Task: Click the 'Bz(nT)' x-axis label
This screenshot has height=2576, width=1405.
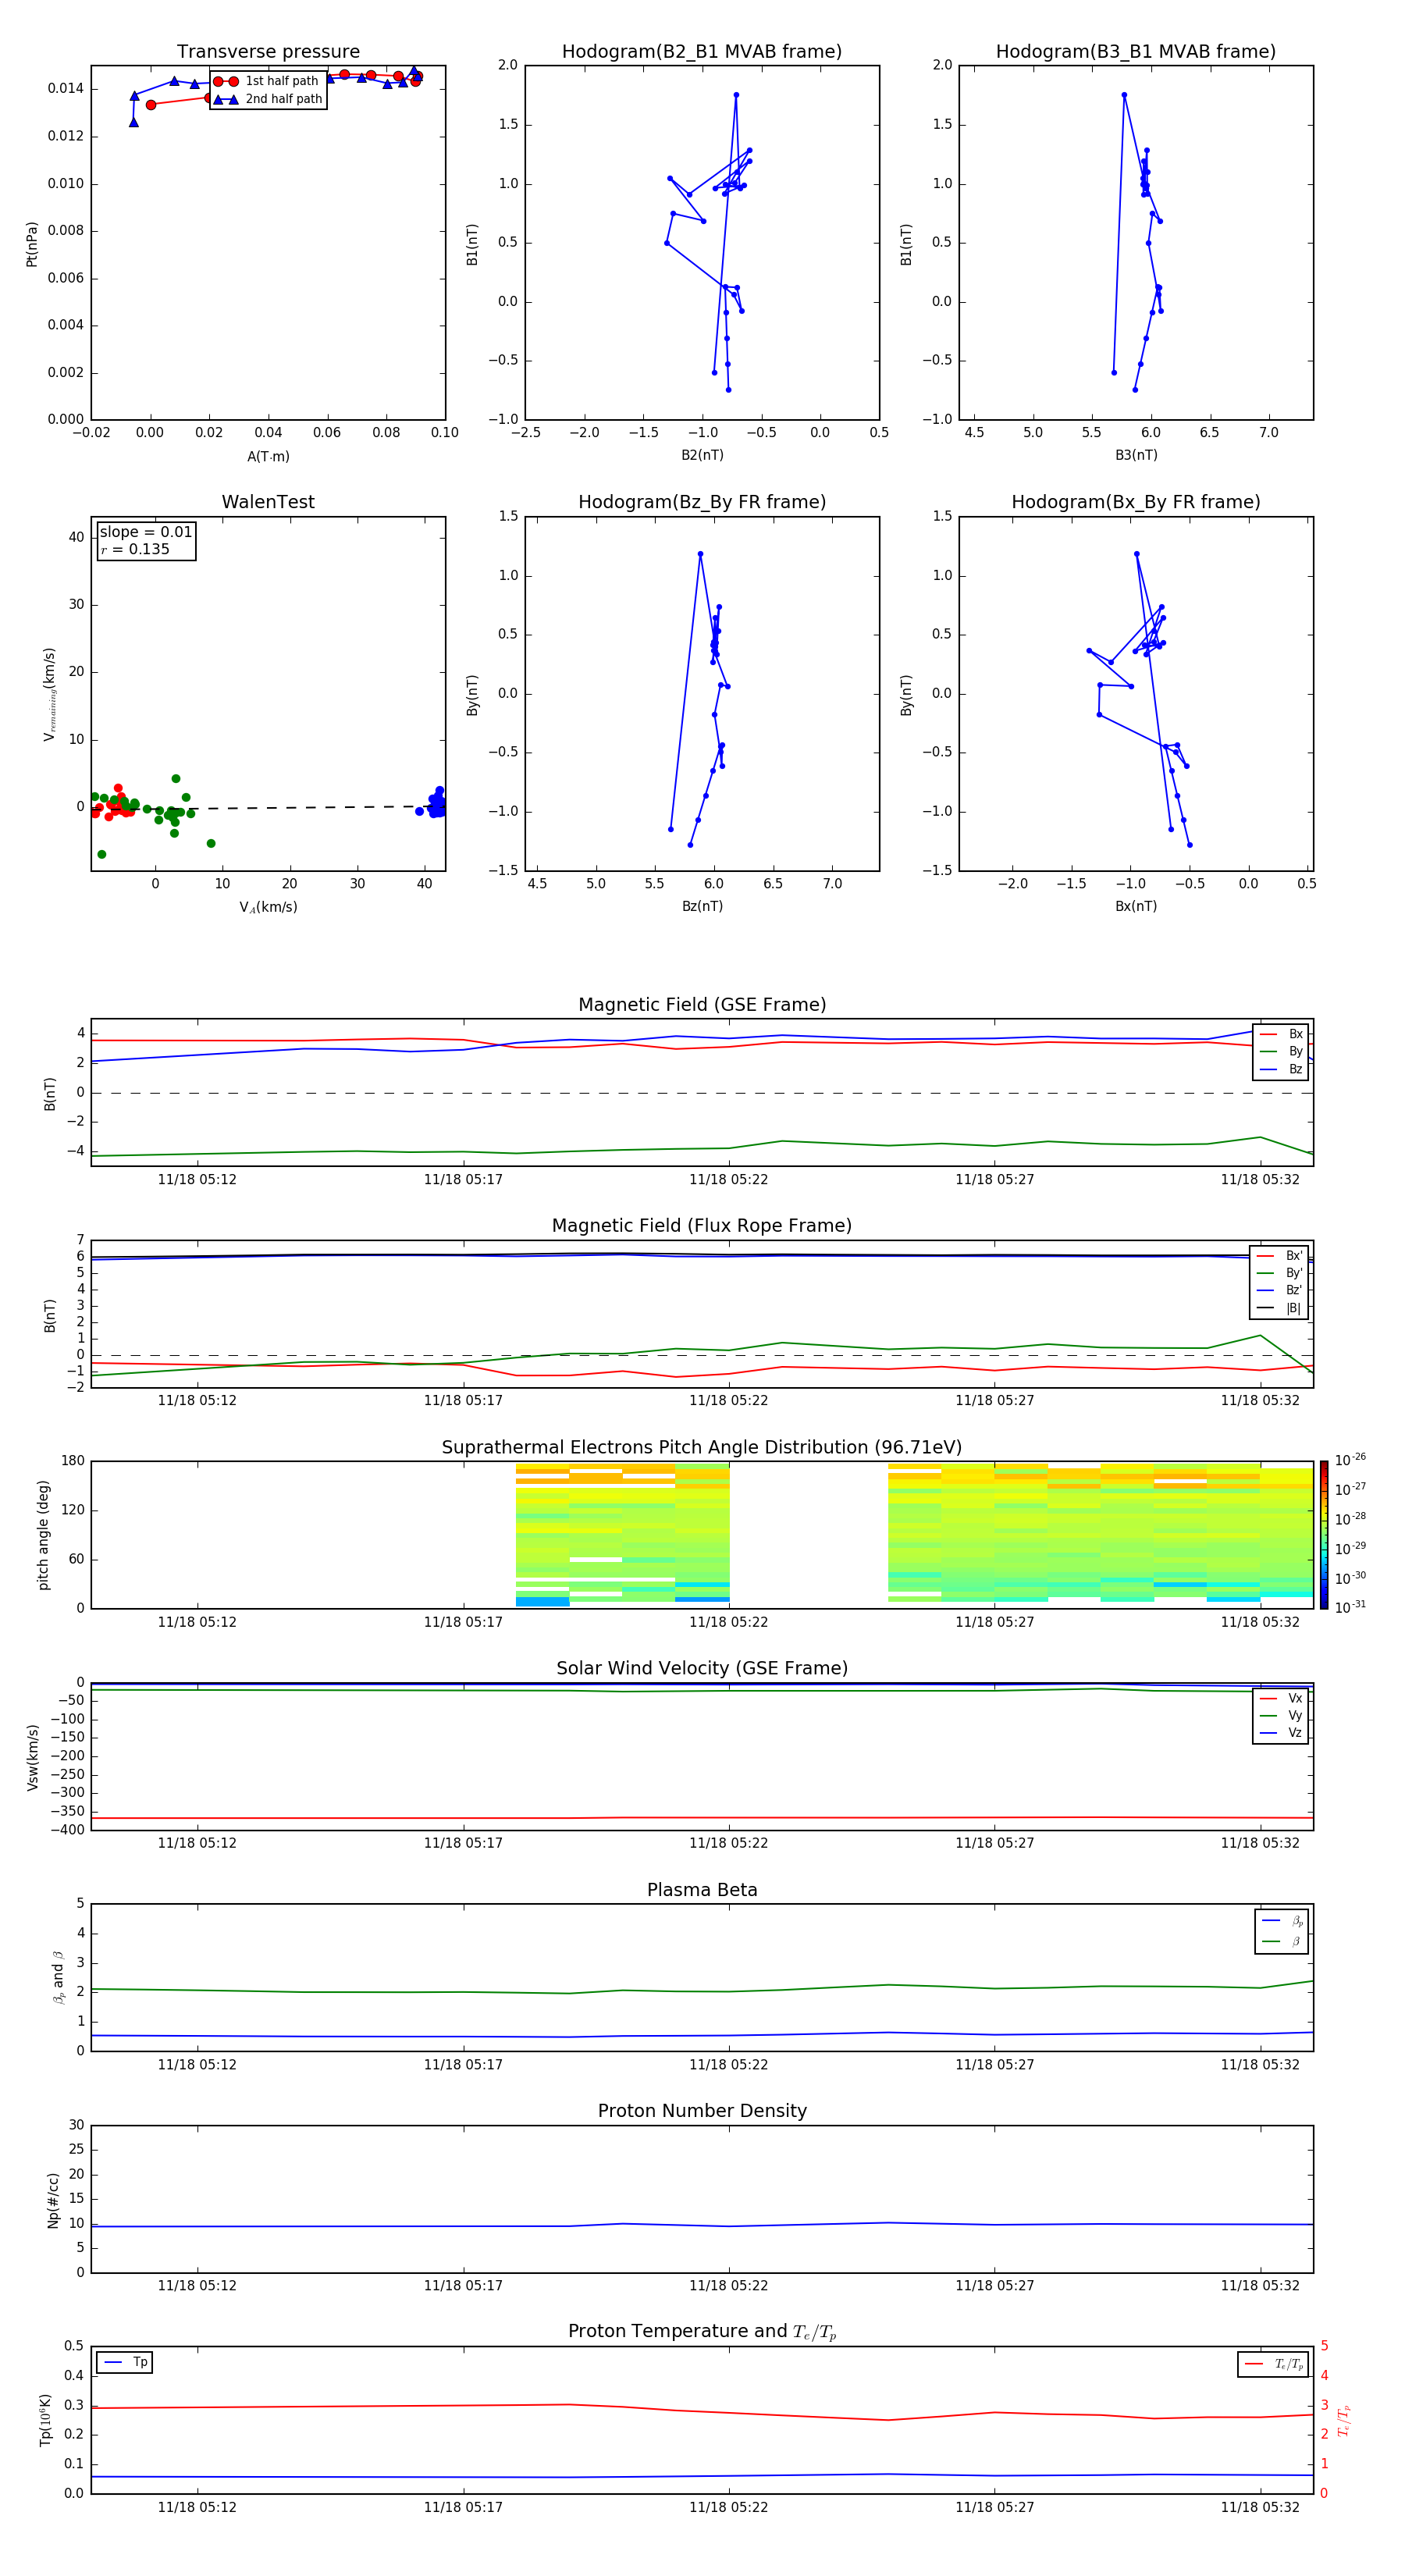Action: 702,906
